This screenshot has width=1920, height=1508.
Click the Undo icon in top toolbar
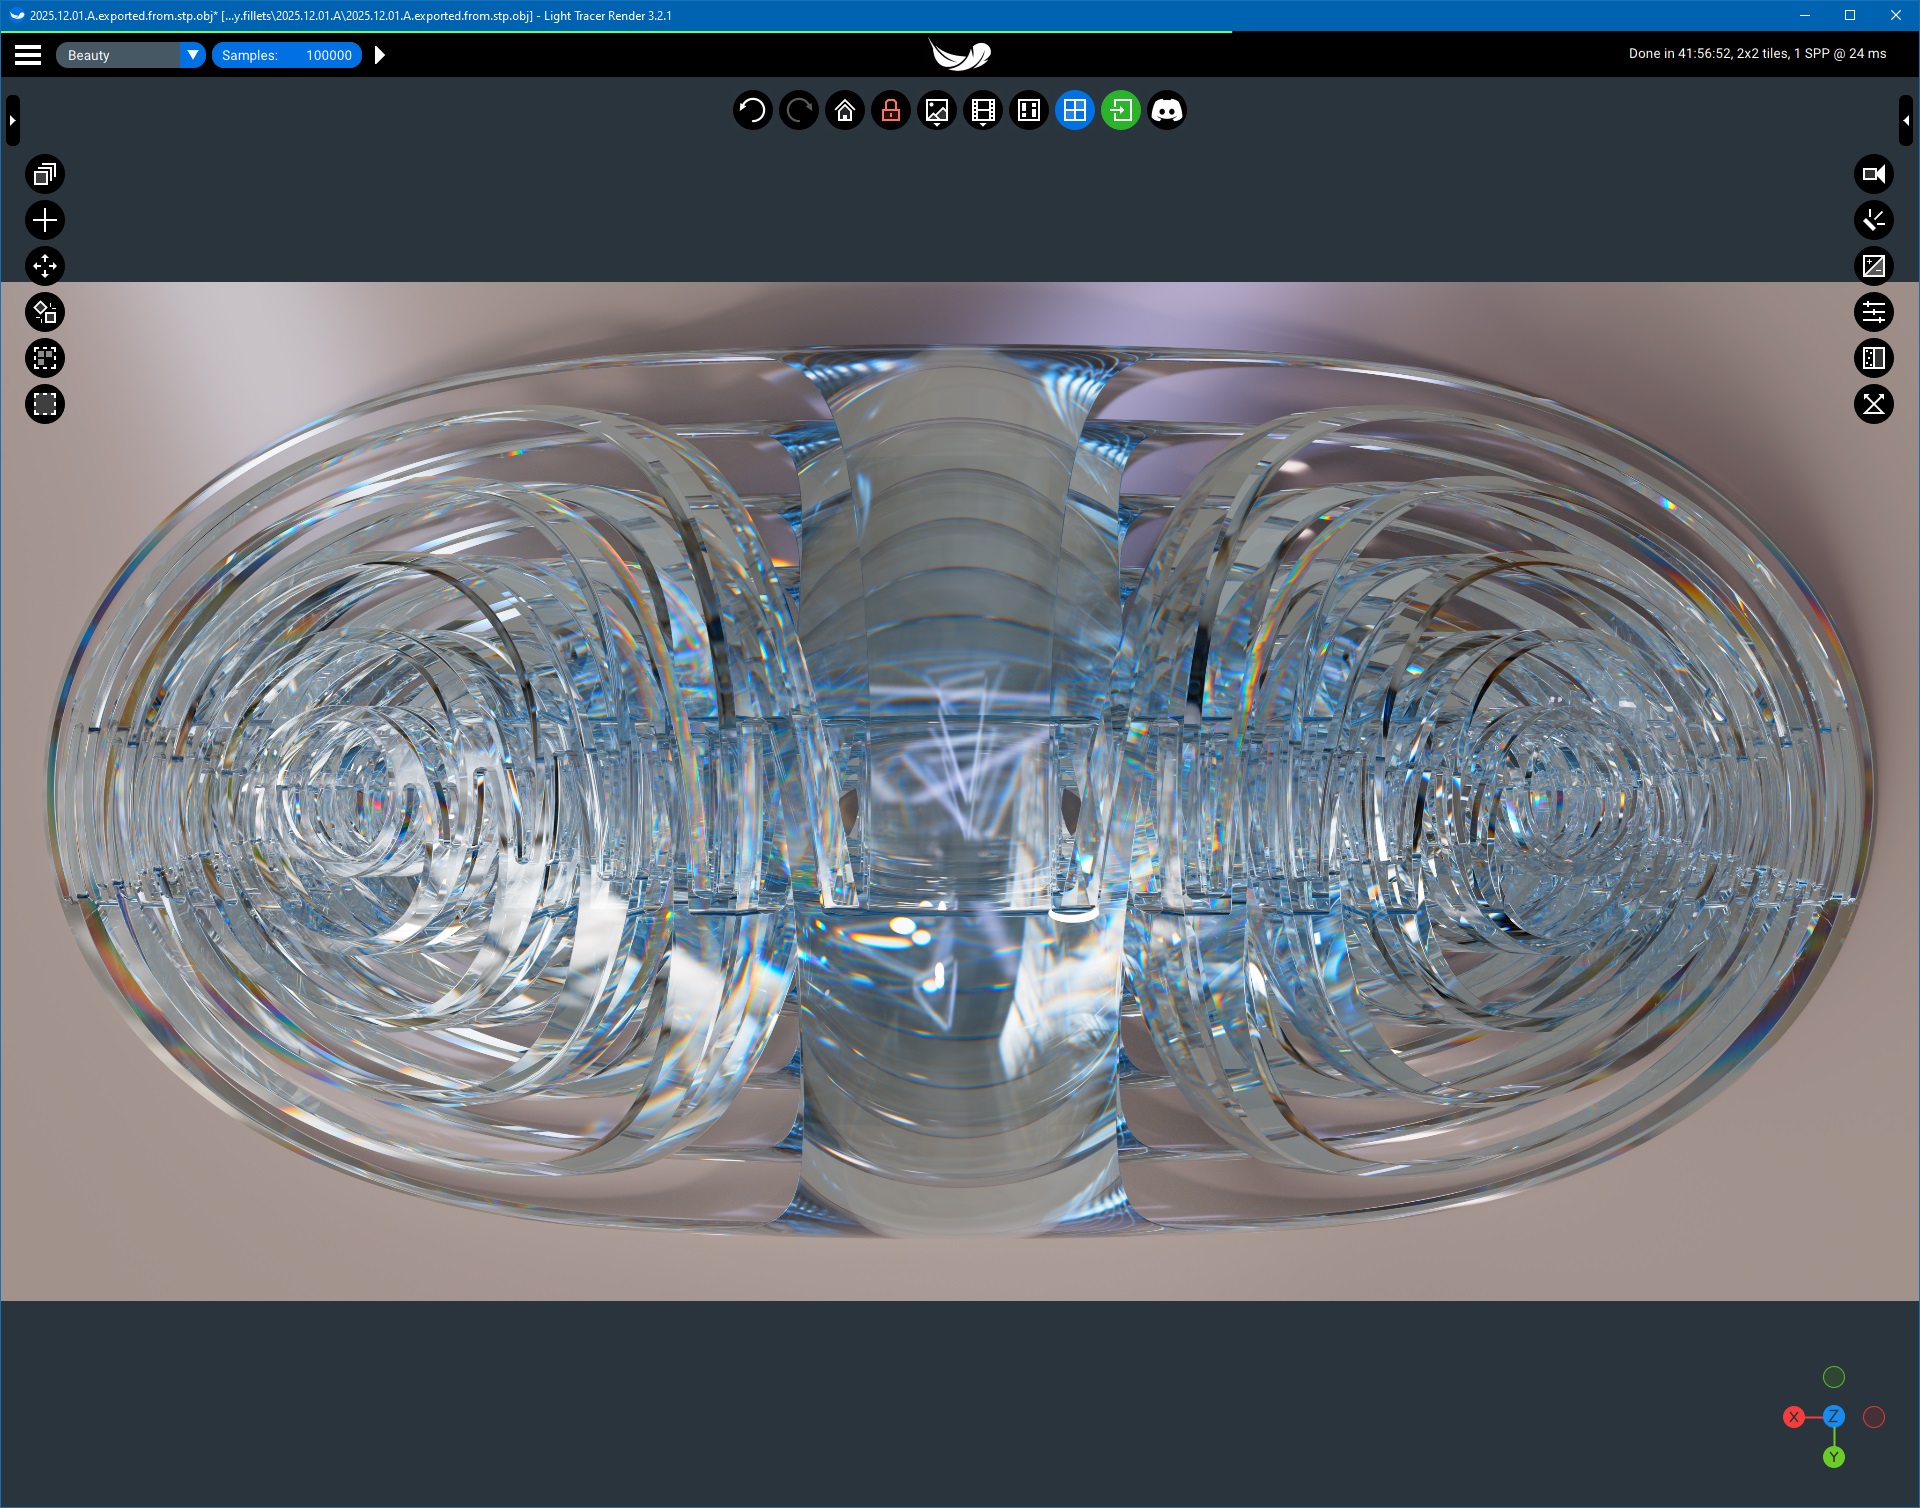(x=752, y=110)
